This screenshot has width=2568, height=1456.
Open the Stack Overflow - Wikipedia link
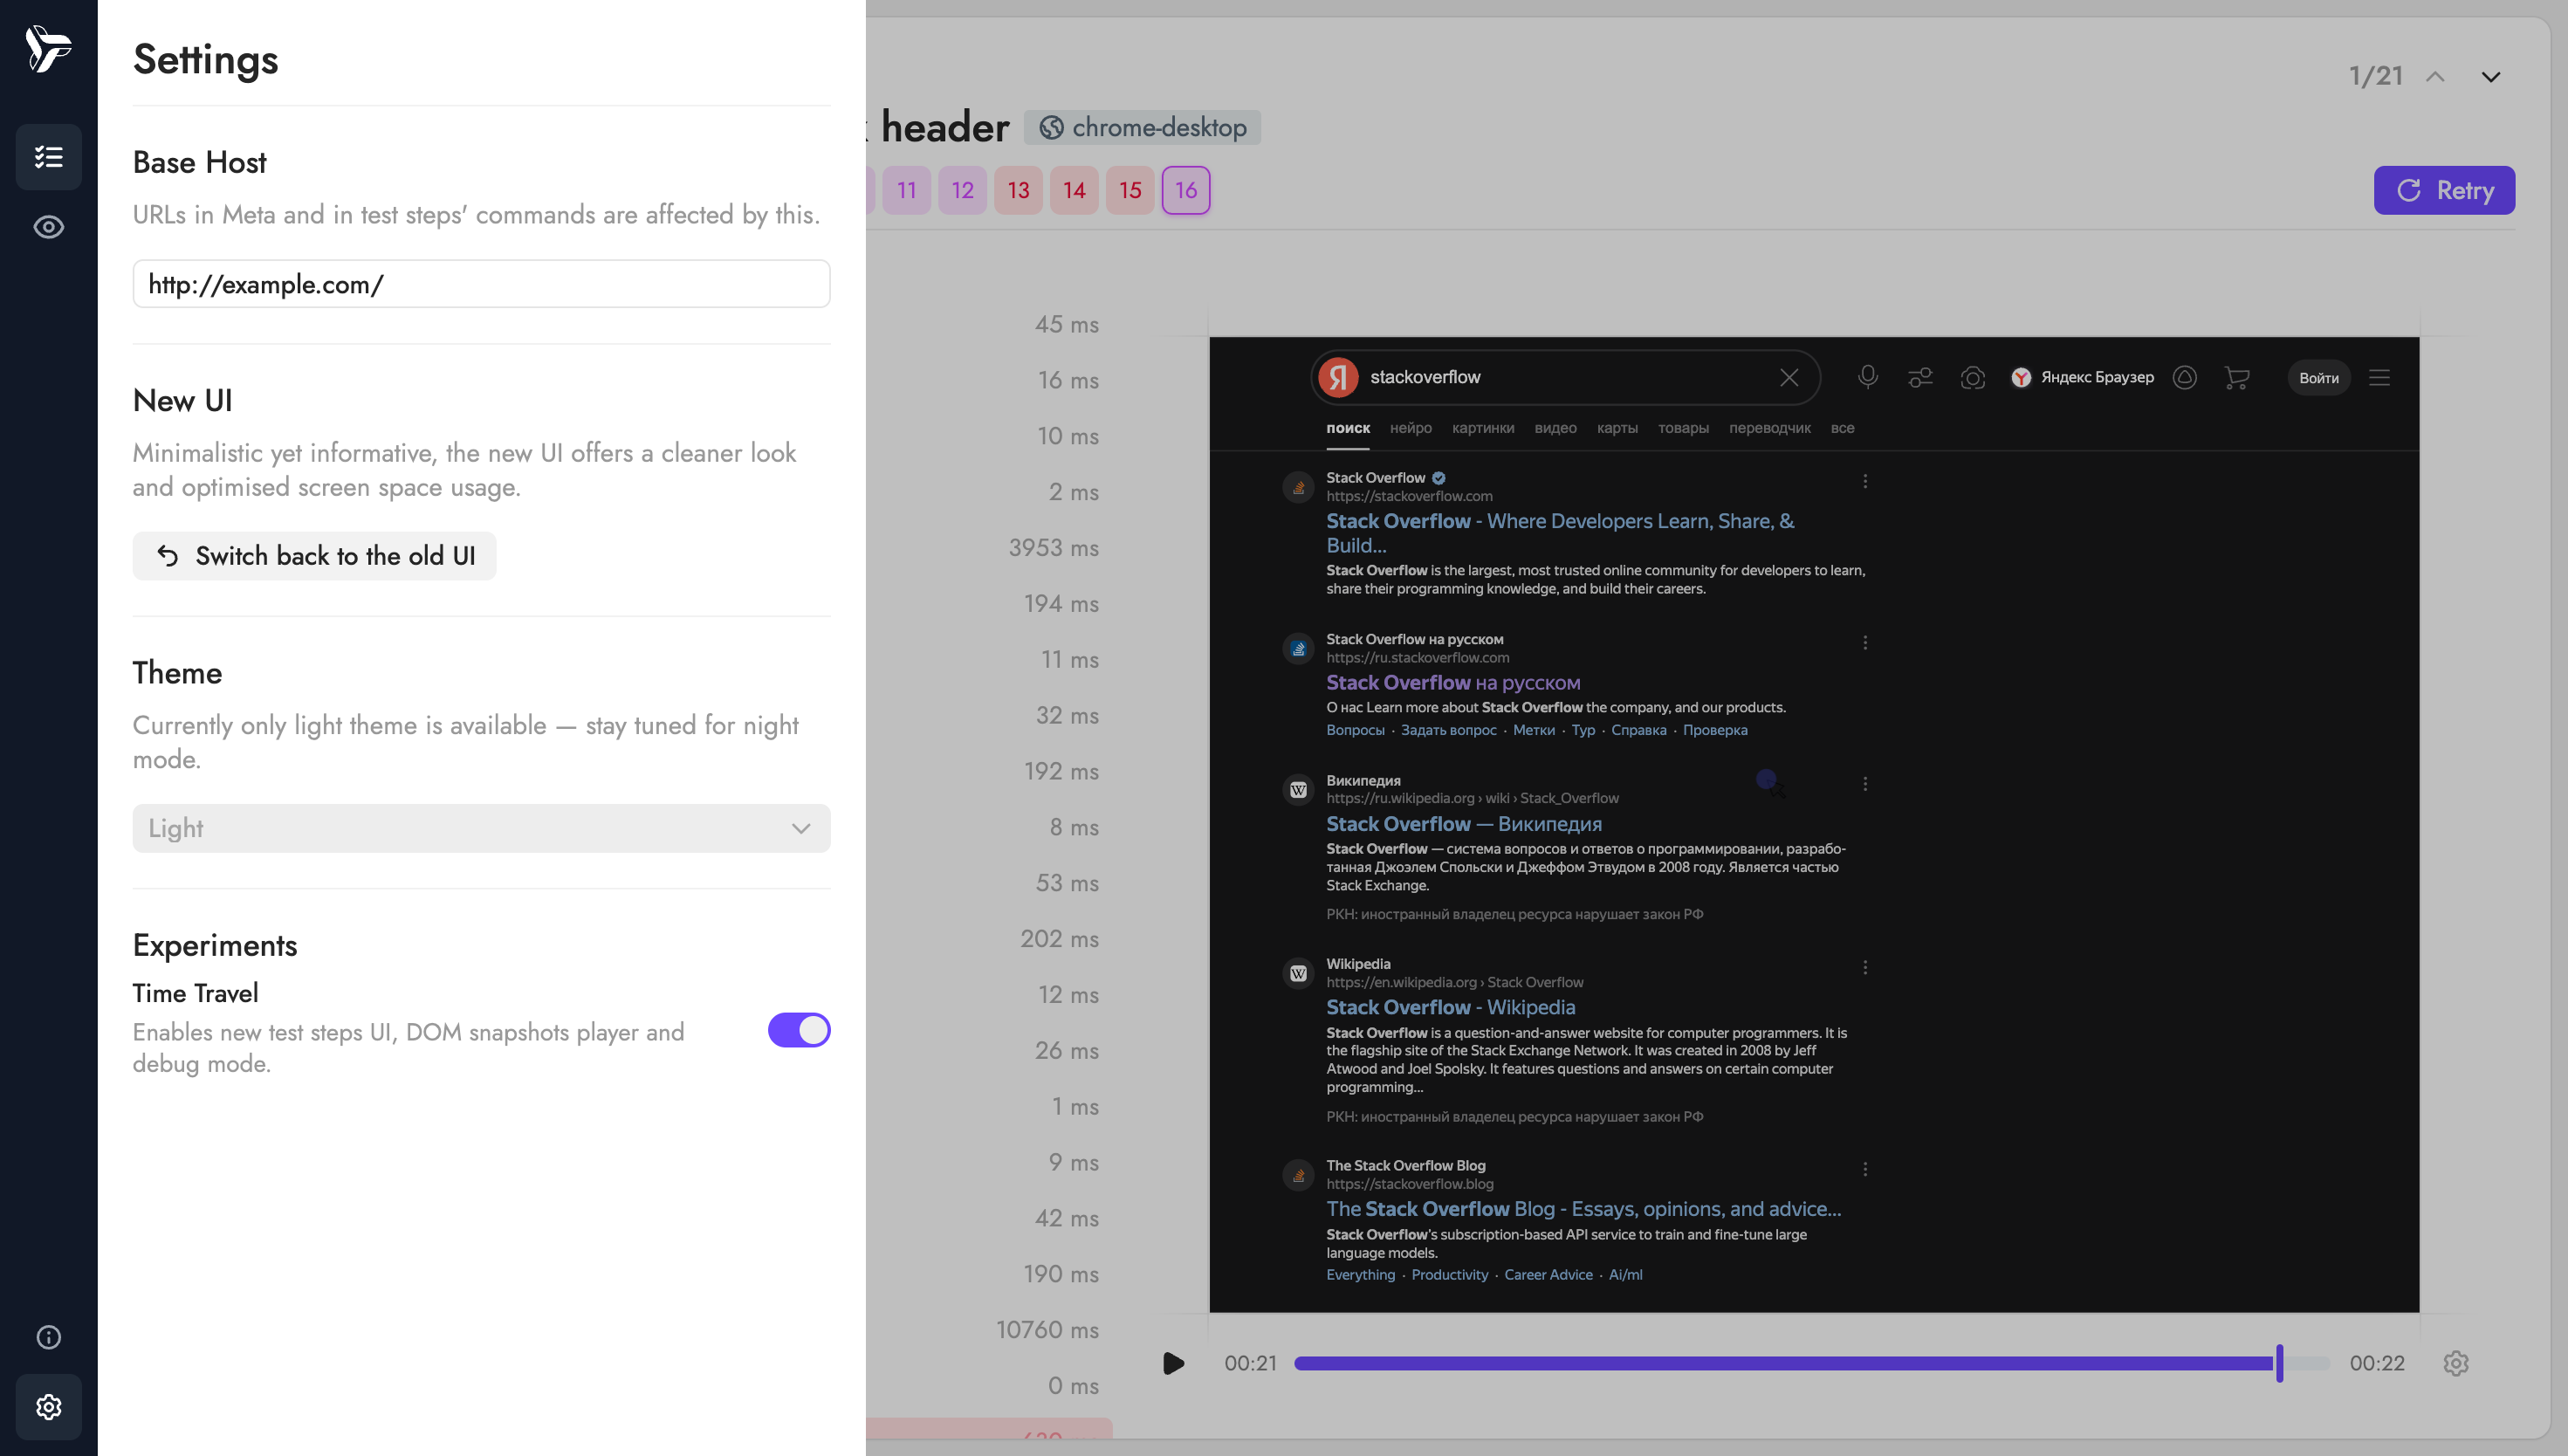coord(1450,1007)
